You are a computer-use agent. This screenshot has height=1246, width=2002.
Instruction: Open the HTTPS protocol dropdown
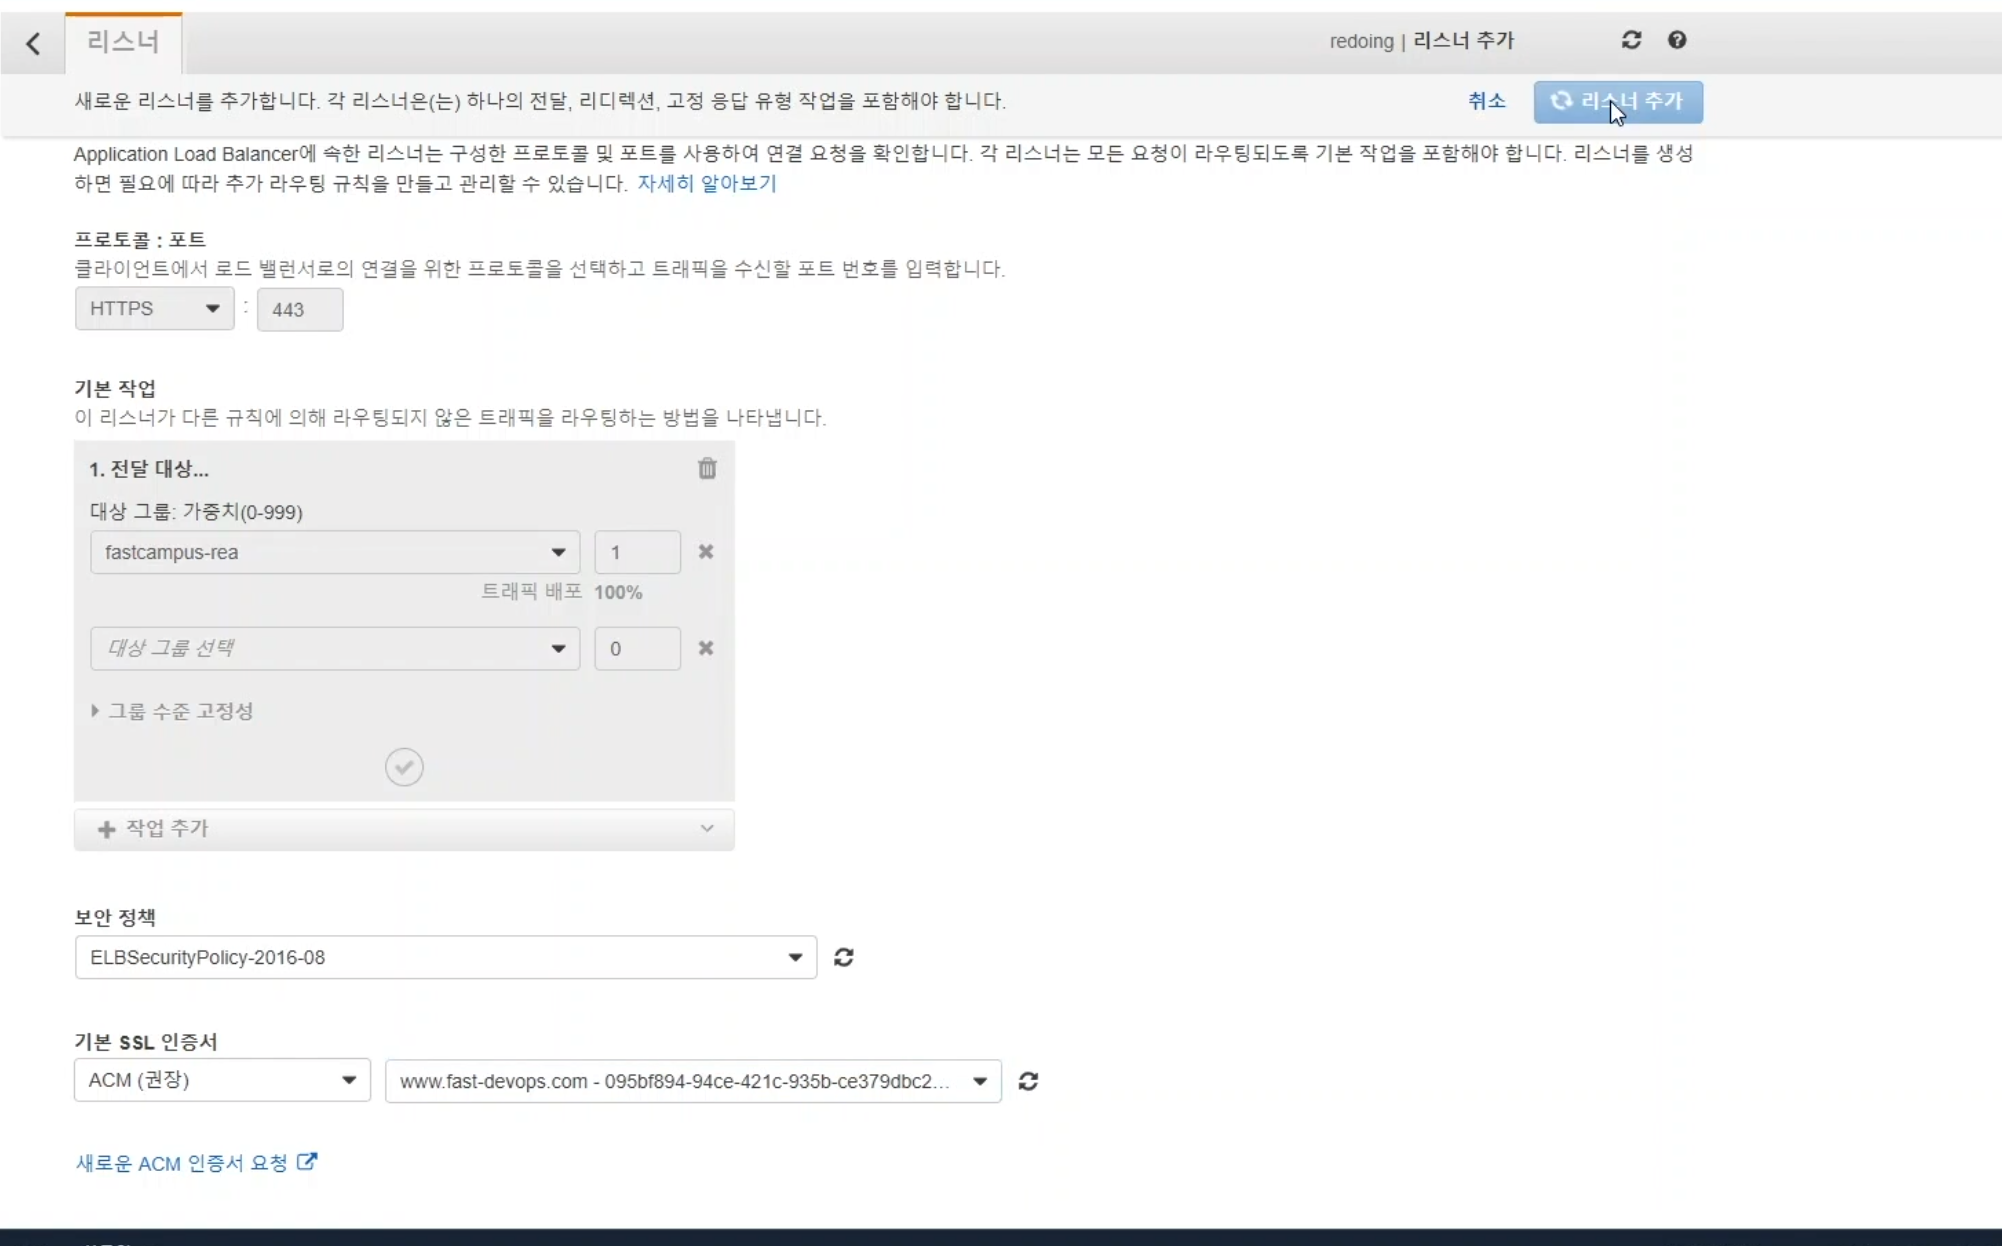pyautogui.click(x=154, y=308)
